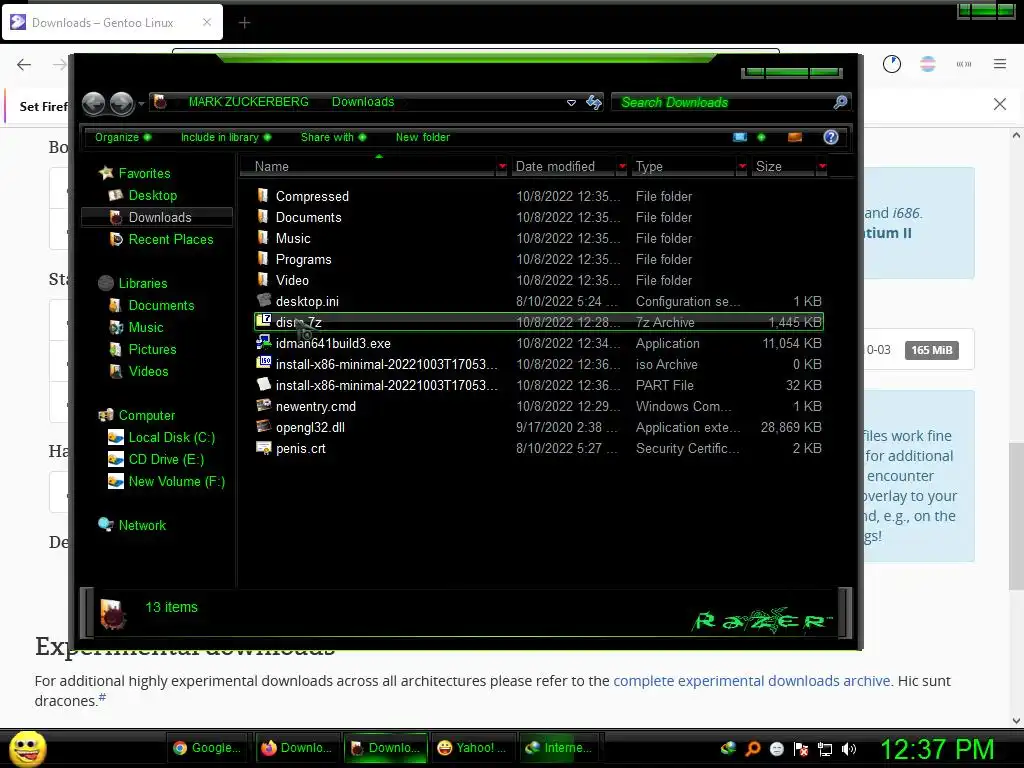The width and height of the screenshot is (1024, 768).
Task: Open Local Disk (C:) in navigation pane
Action: (x=171, y=438)
